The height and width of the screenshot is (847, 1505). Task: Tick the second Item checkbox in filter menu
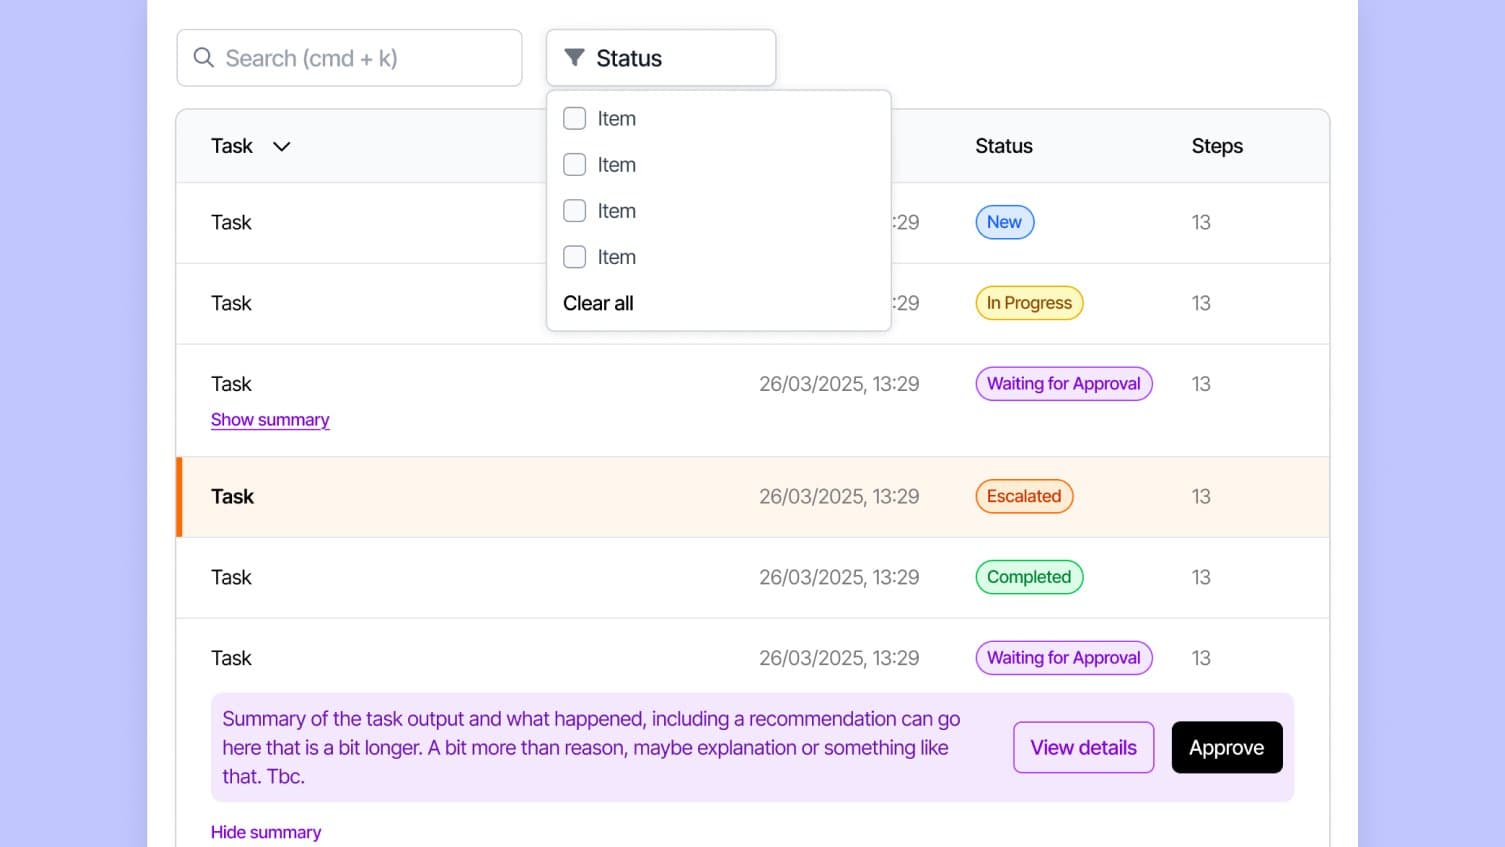click(574, 164)
